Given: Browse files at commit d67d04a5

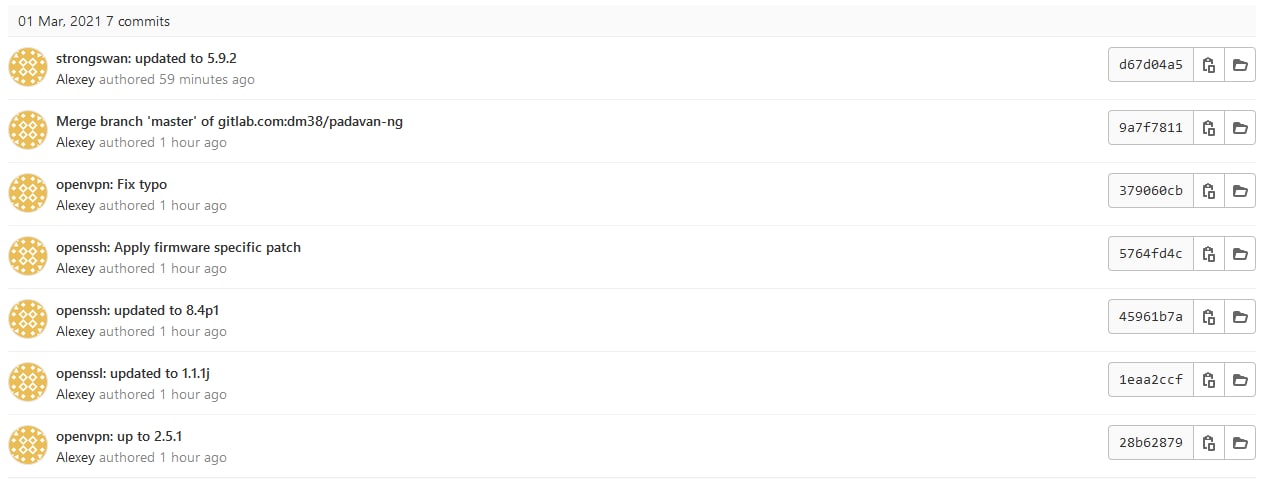Looking at the screenshot, I should coord(1240,65).
